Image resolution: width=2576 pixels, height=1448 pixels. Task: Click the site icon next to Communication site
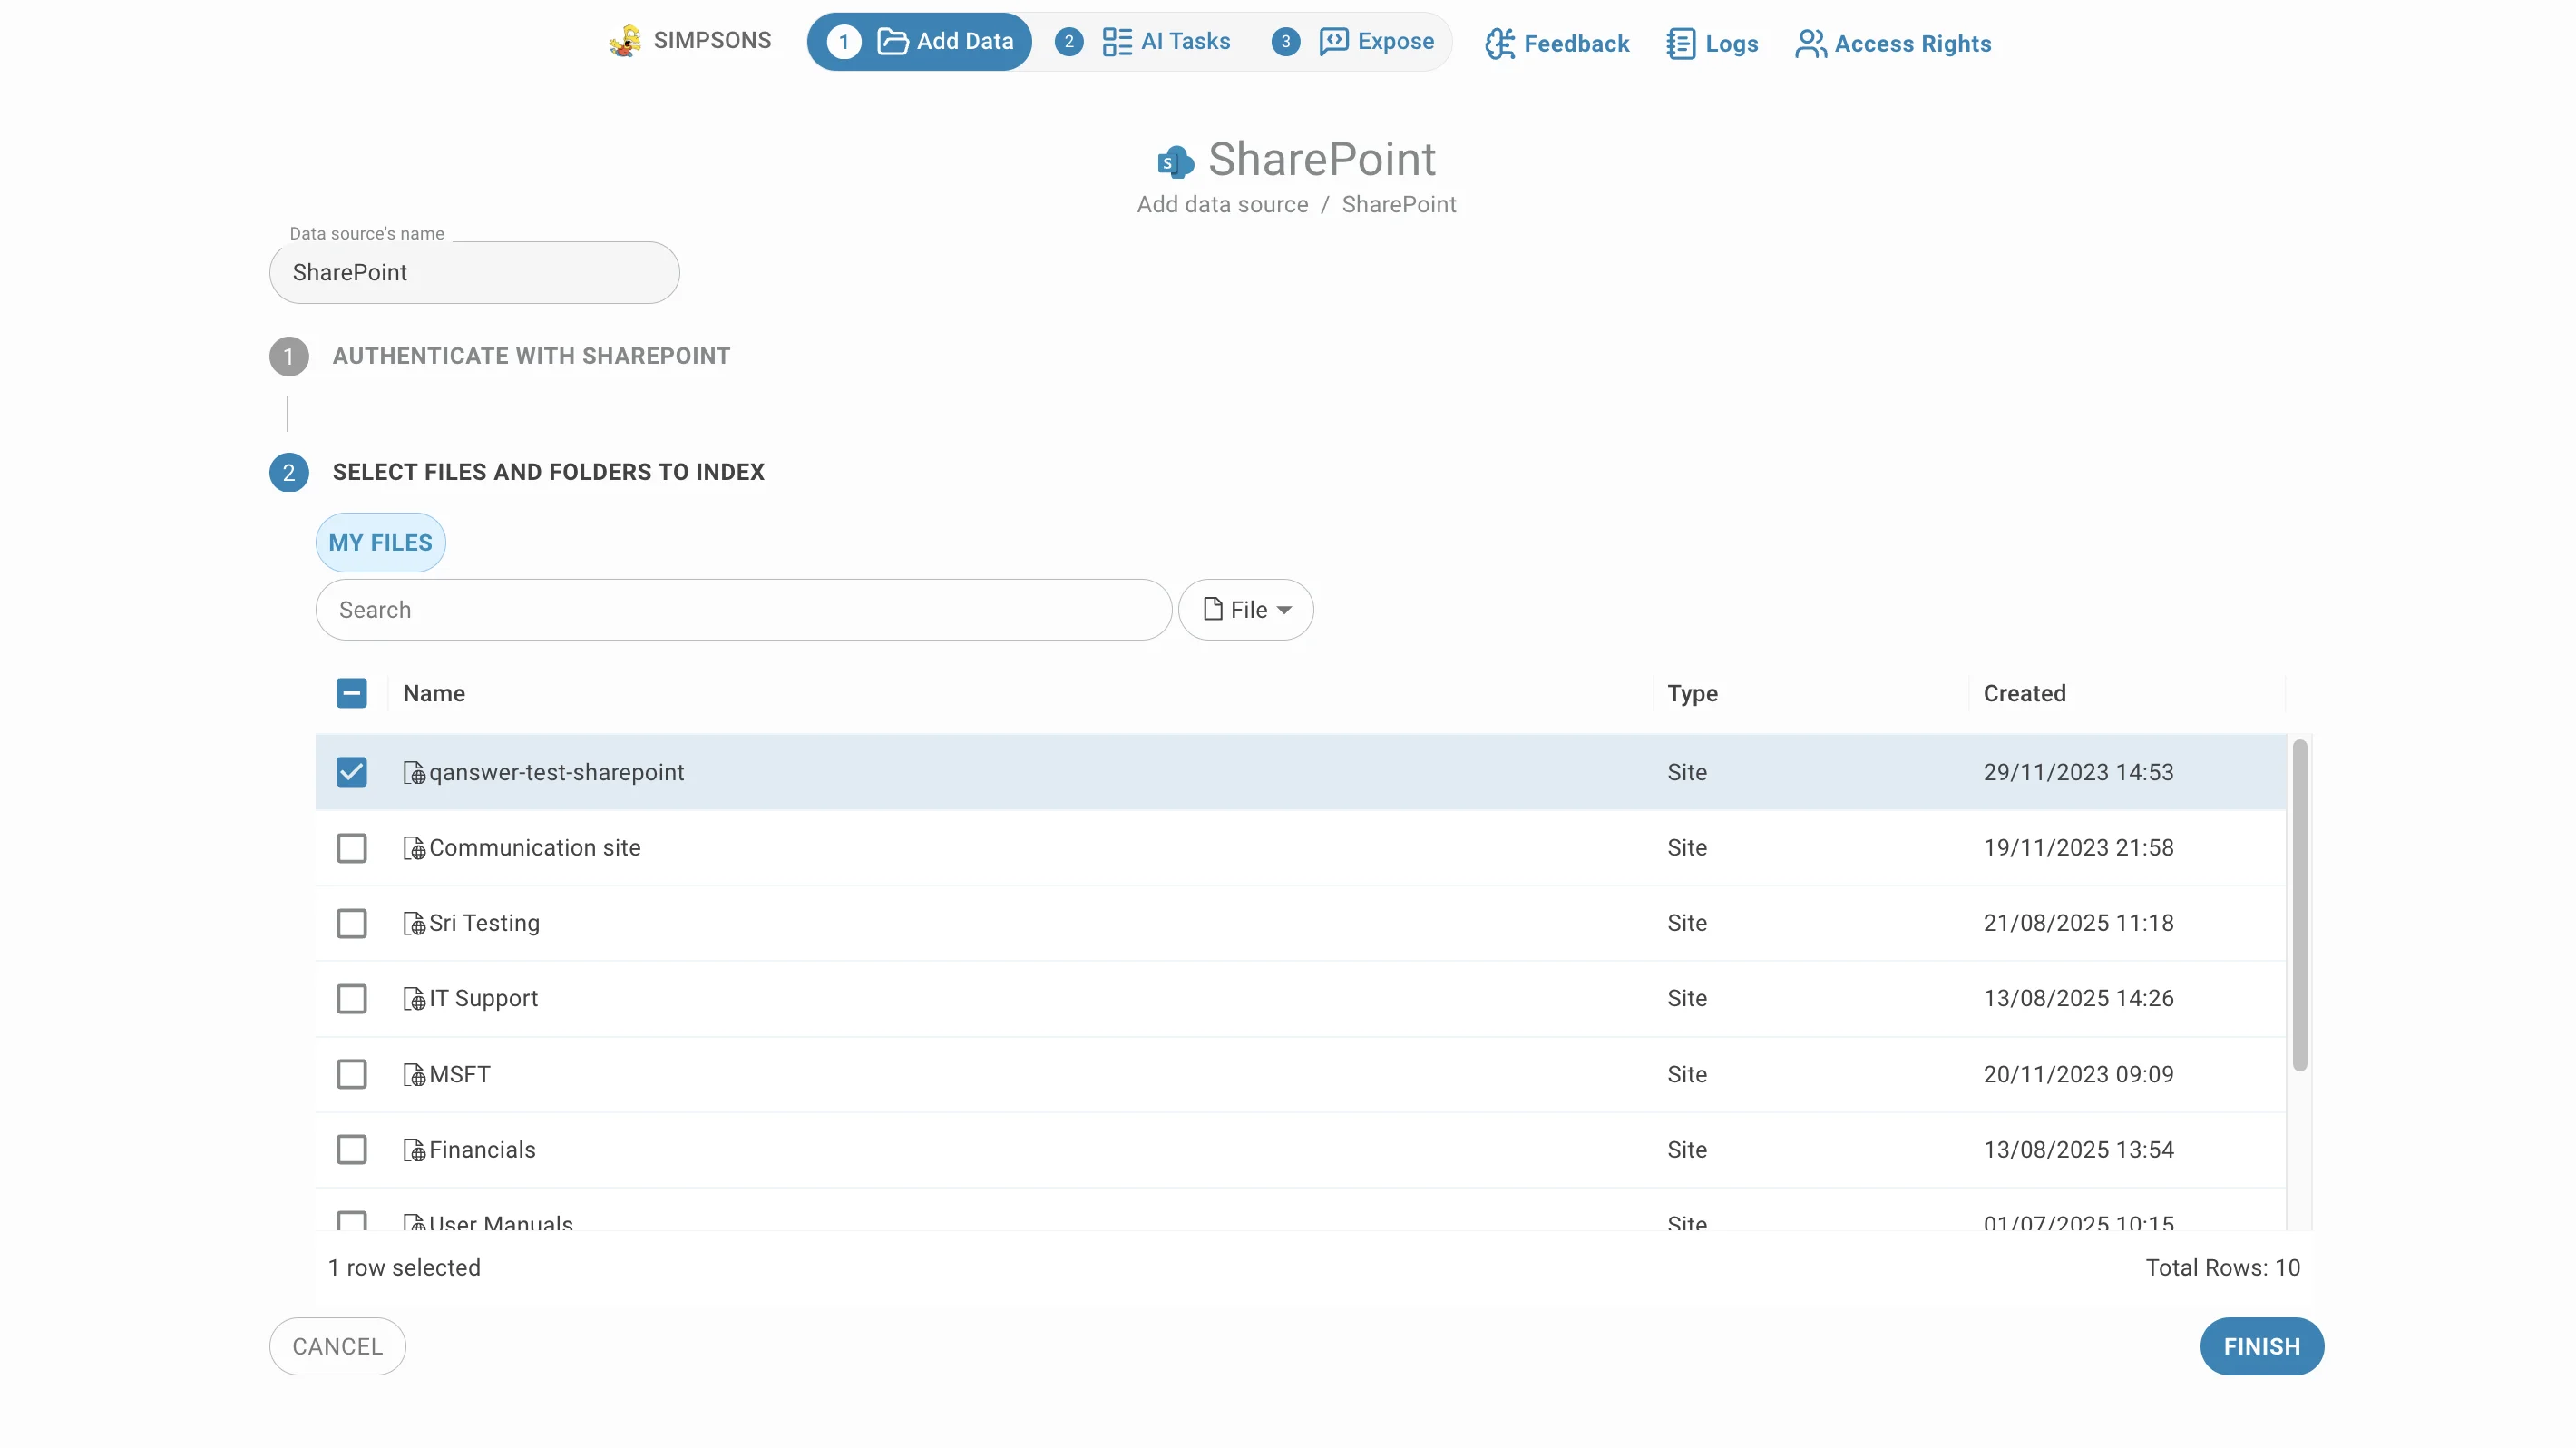pyautogui.click(x=414, y=848)
